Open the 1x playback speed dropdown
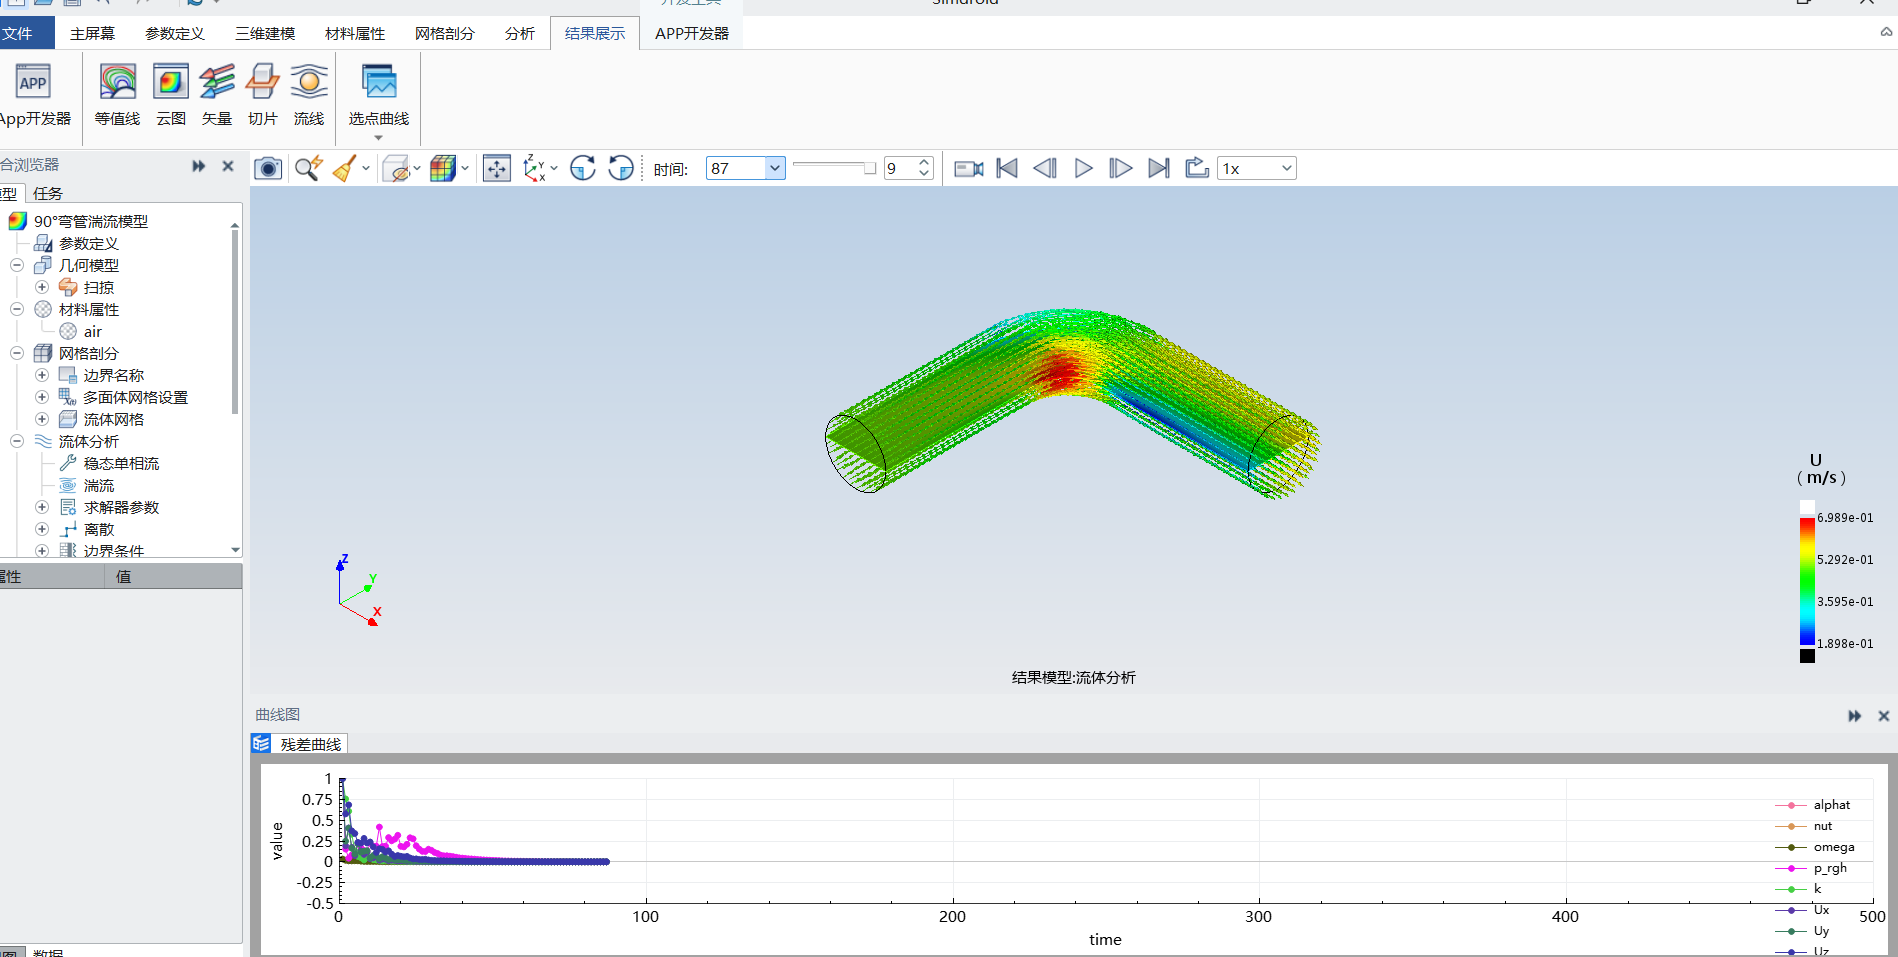This screenshot has width=1898, height=957. [x=1286, y=168]
